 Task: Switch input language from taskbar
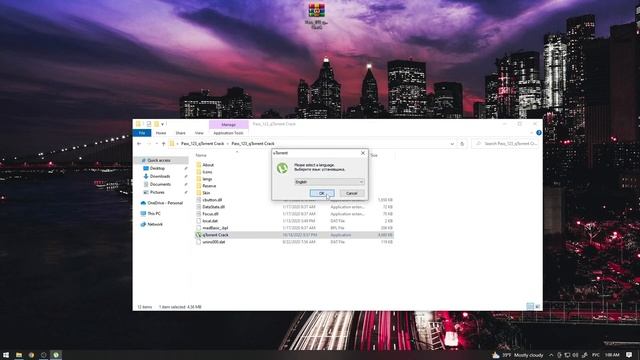click(596, 355)
